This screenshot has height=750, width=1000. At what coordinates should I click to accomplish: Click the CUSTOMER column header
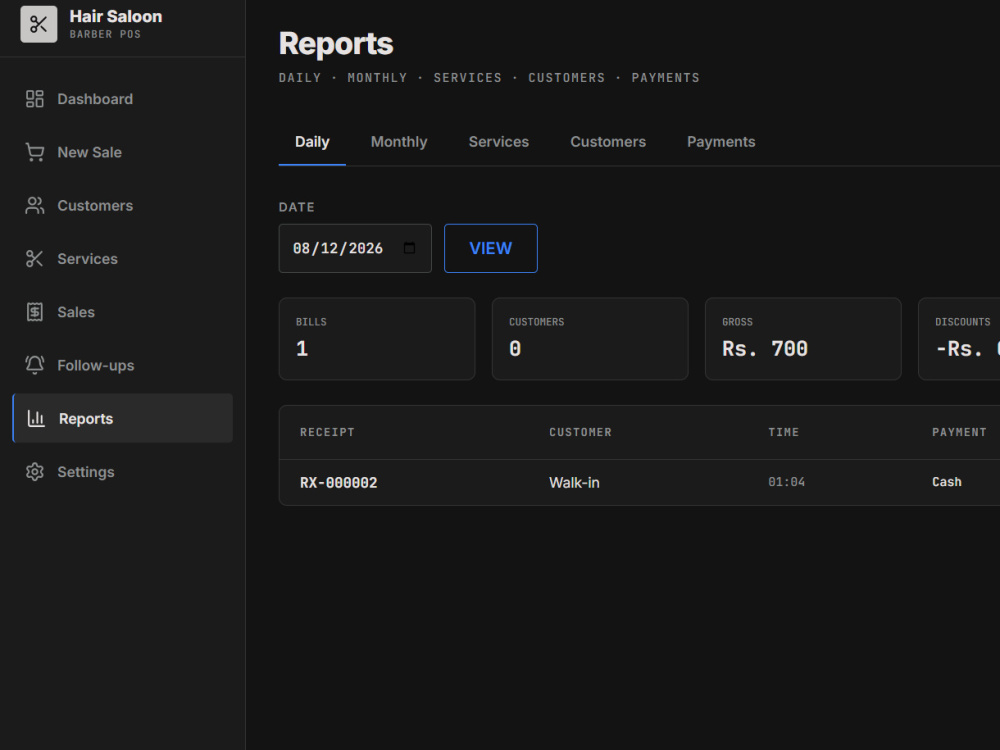click(x=580, y=432)
